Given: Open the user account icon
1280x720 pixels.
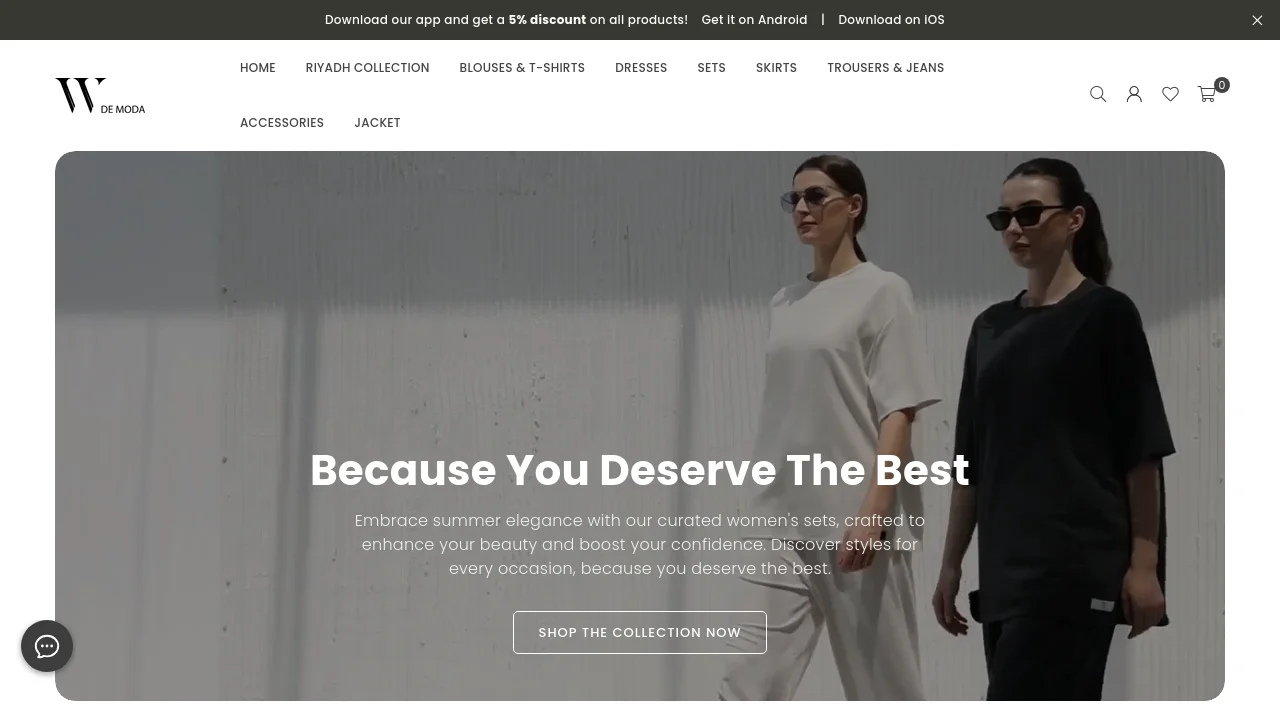Looking at the screenshot, I should click(1134, 94).
